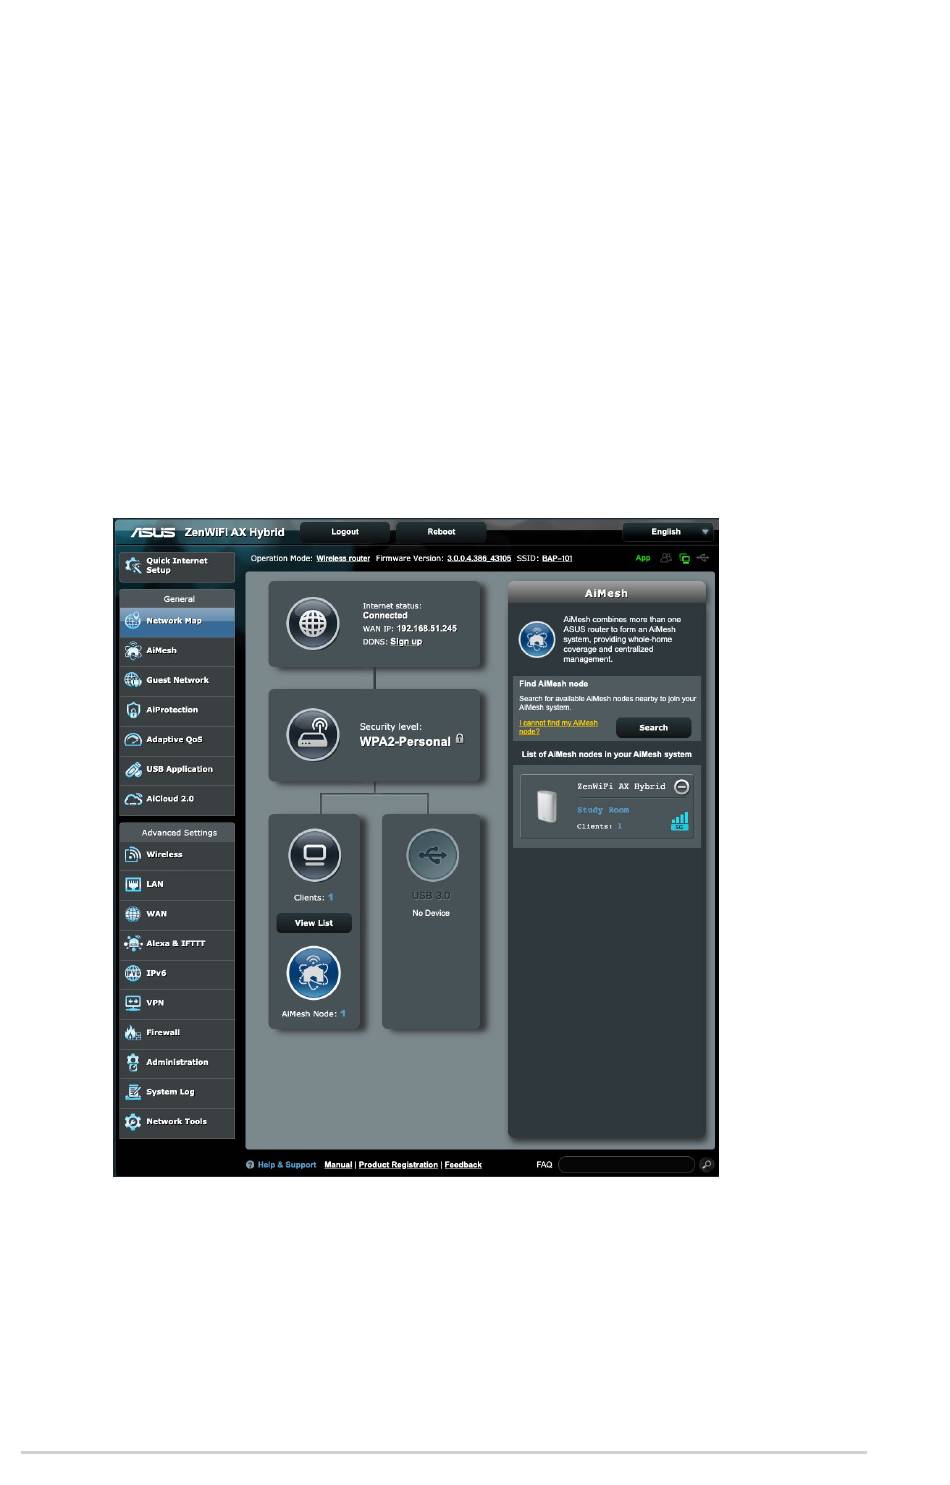Click the Clients computer monitor icon
950x1485 pixels.
314,855
